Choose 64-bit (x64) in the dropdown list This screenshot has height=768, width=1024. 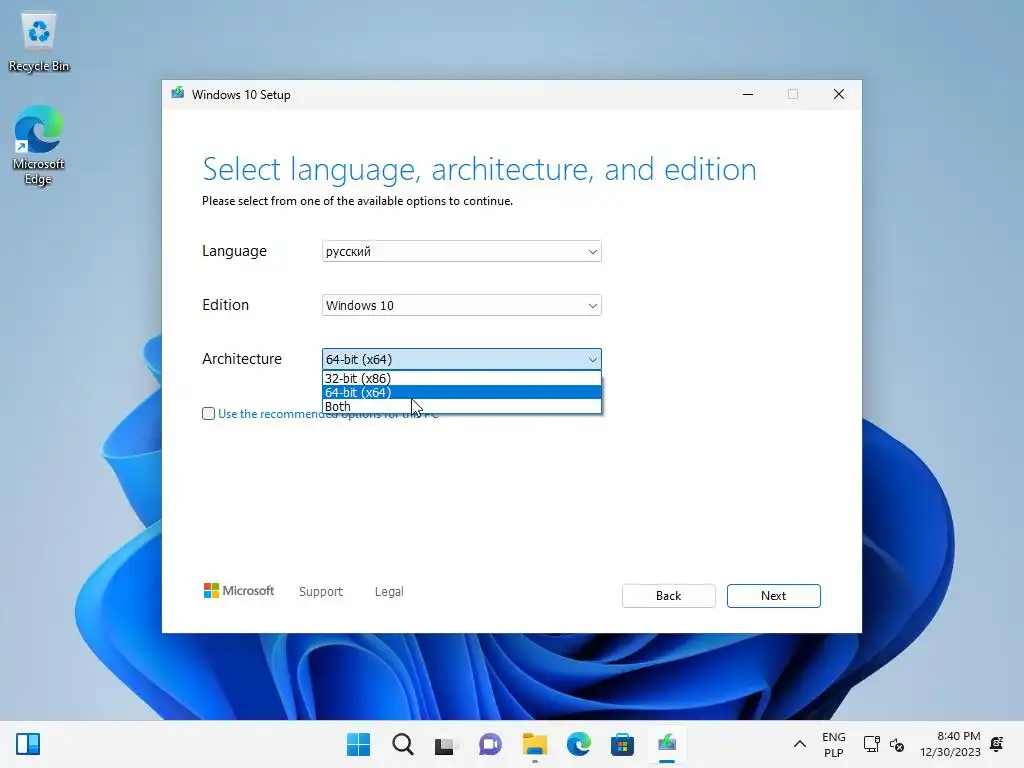pos(462,392)
